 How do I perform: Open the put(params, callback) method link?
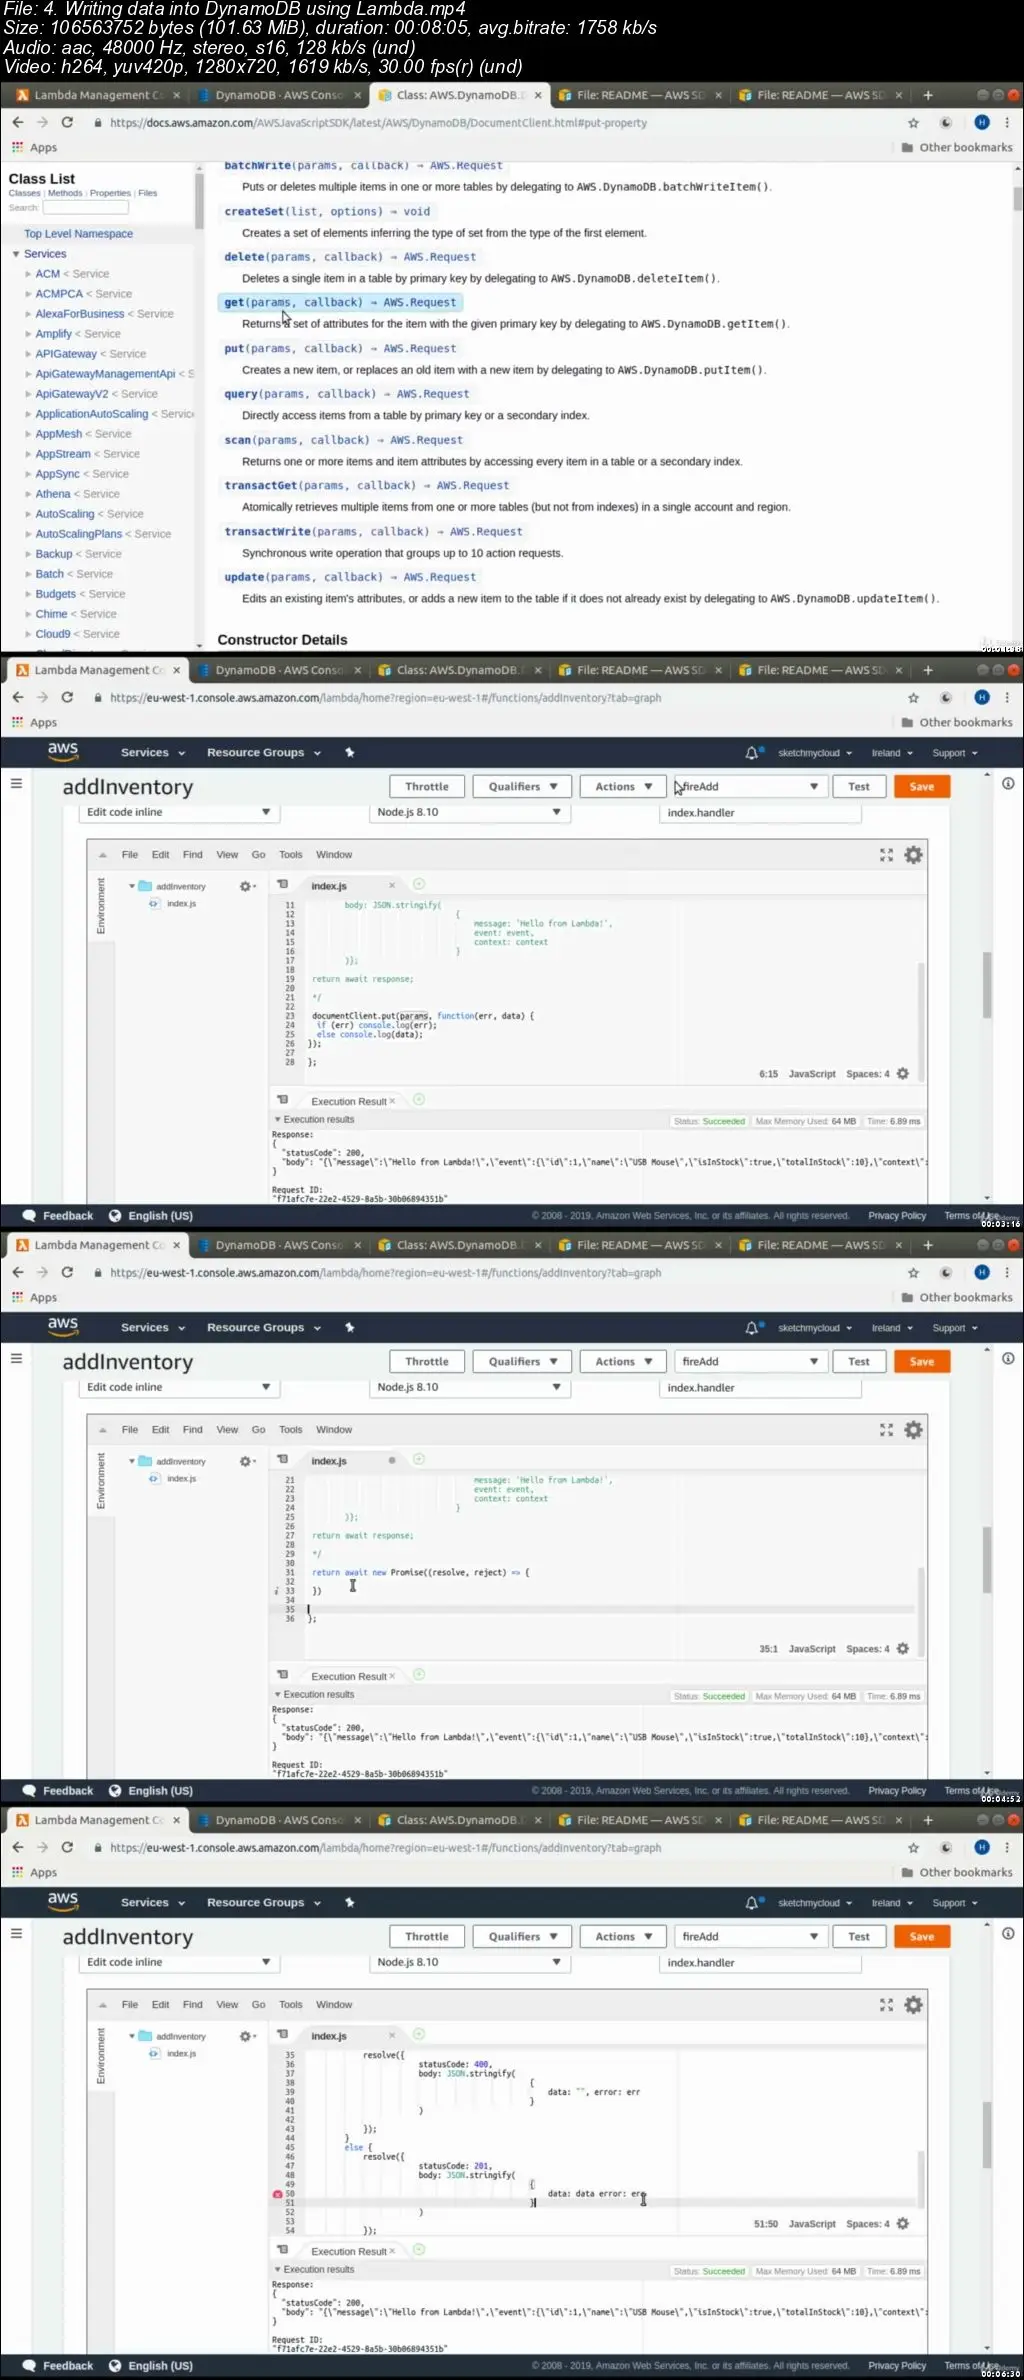click(340, 348)
